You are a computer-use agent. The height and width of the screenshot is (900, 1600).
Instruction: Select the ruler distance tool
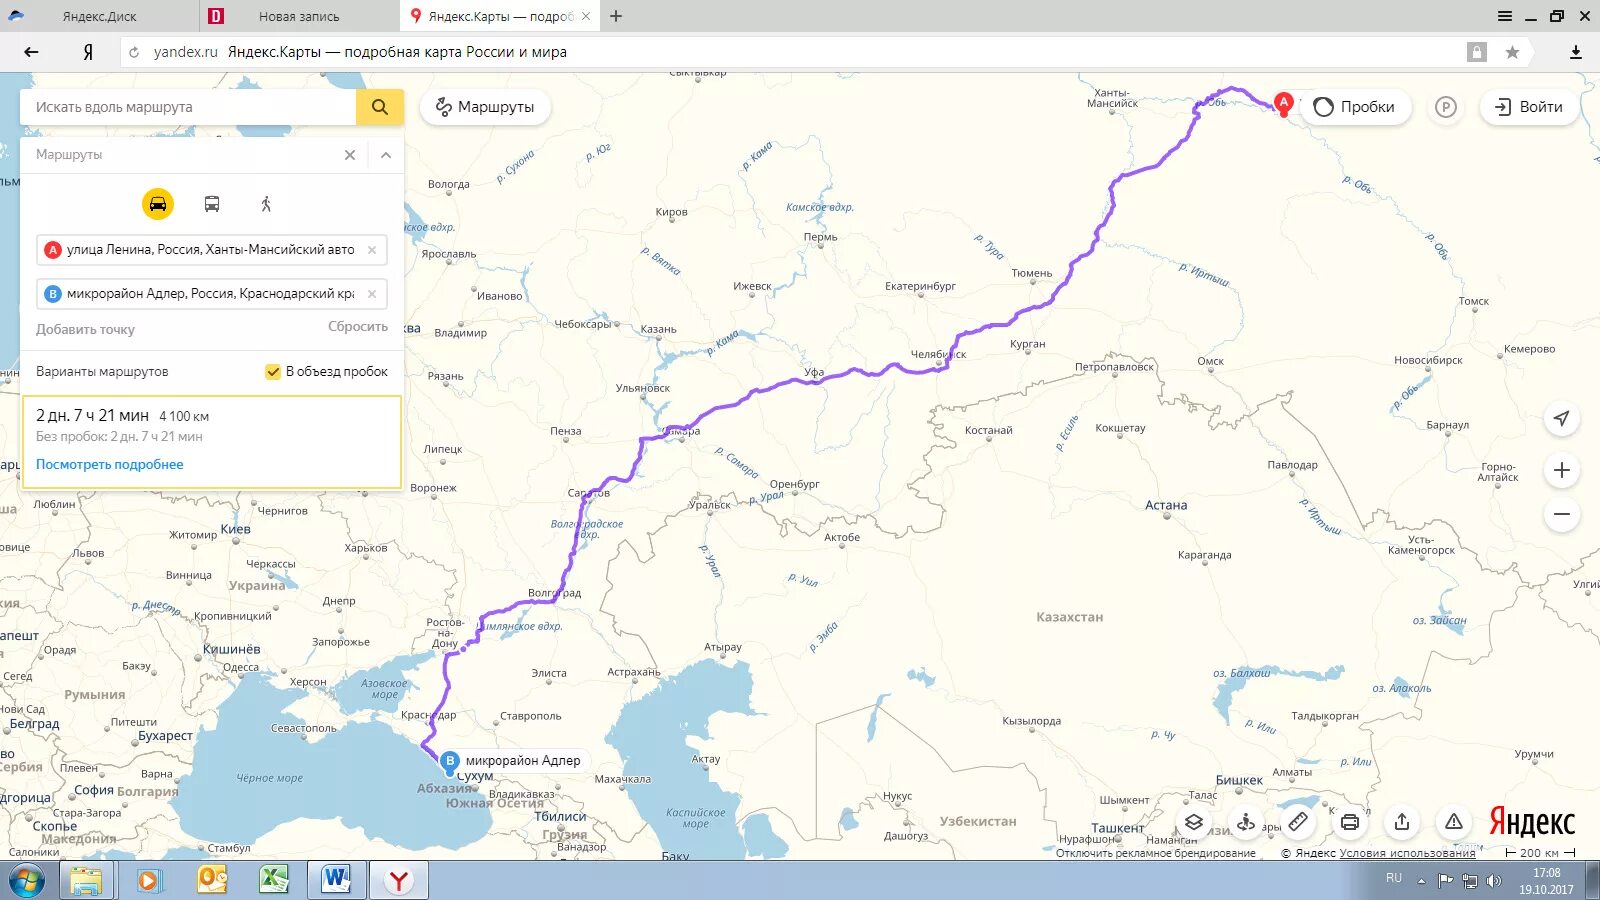click(1298, 822)
